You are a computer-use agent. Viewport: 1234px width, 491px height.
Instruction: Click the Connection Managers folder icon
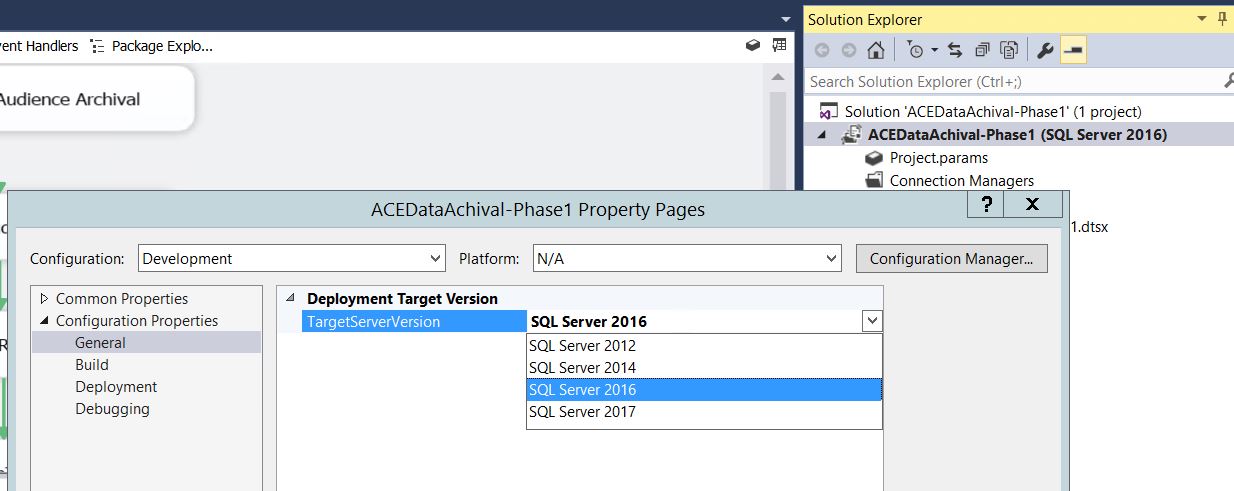tap(874, 180)
